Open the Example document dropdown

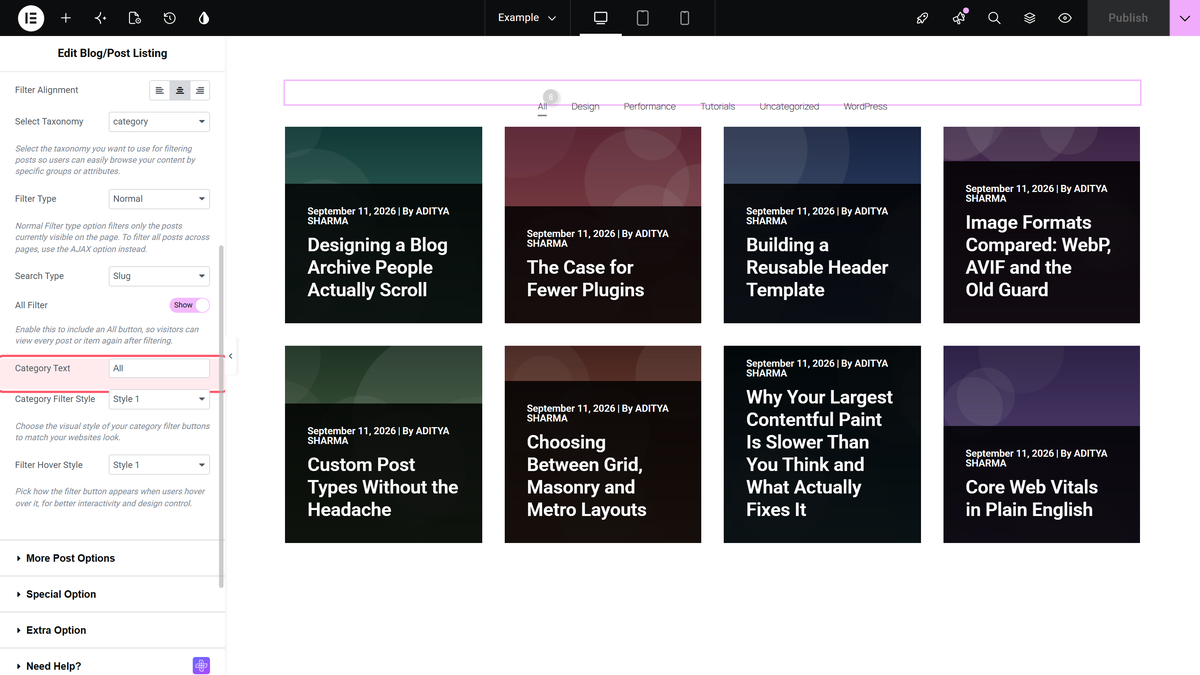tap(527, 18)
